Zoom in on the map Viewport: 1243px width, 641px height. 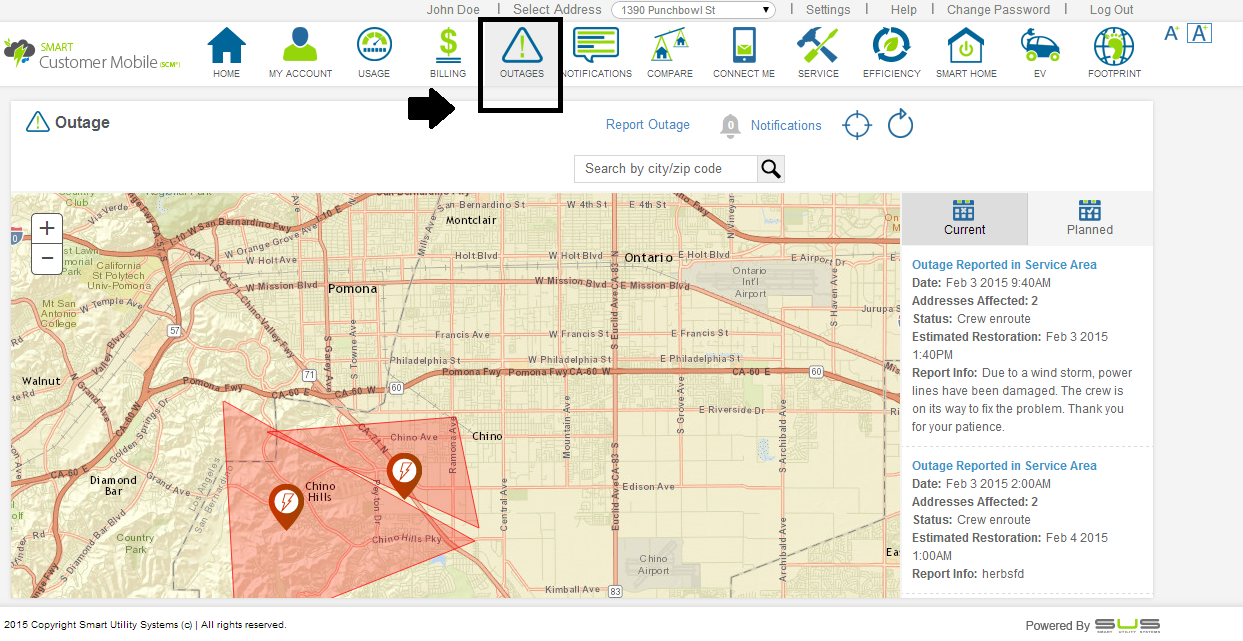47,228
